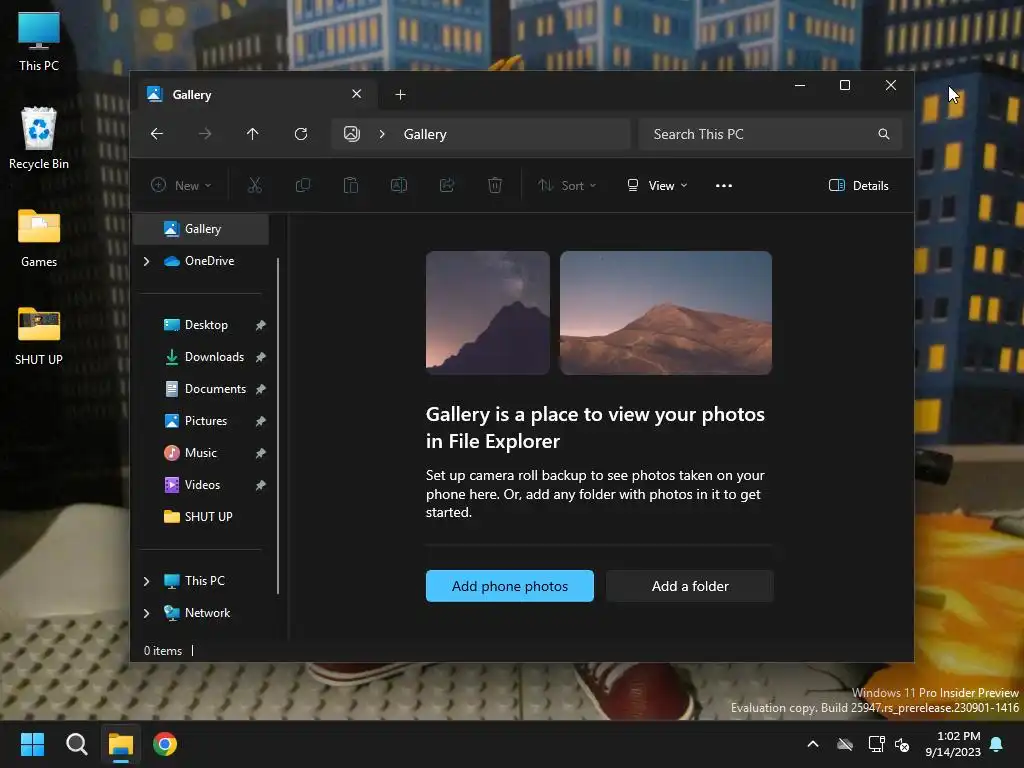Open the Sort dropdown
The image size is (1024, 768).
[x=567, y=185]
